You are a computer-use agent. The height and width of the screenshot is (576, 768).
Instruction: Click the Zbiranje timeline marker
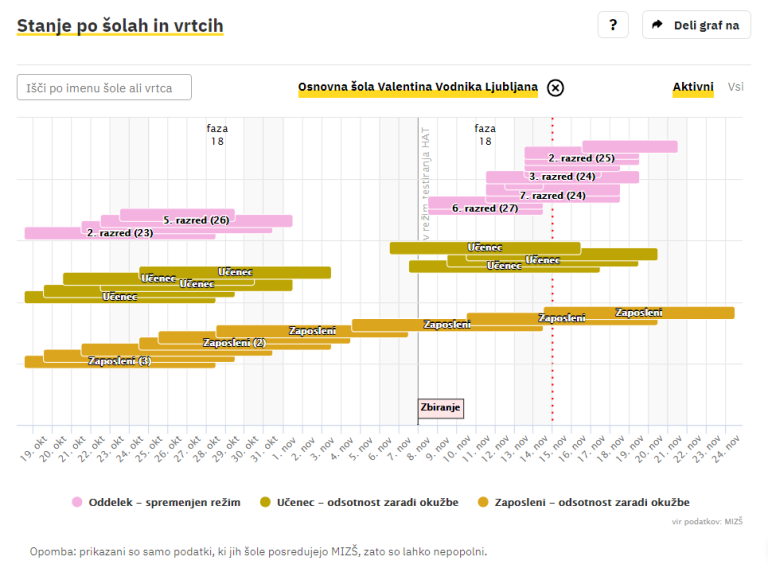pyautogui.click(x=440, y=408)
